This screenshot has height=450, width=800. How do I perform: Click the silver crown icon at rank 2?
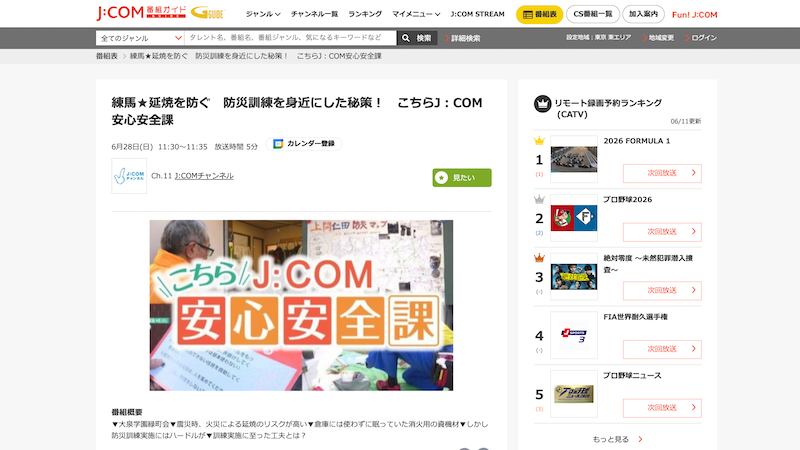539,199
